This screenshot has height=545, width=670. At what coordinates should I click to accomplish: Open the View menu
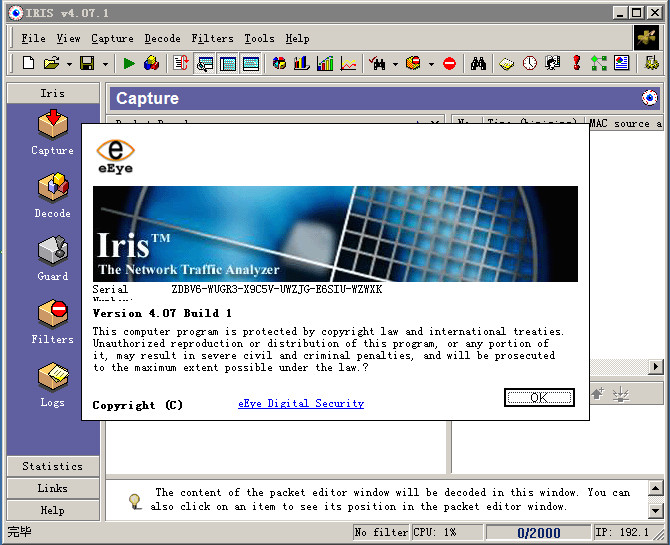pyautogui.click(x=68, y=38)
